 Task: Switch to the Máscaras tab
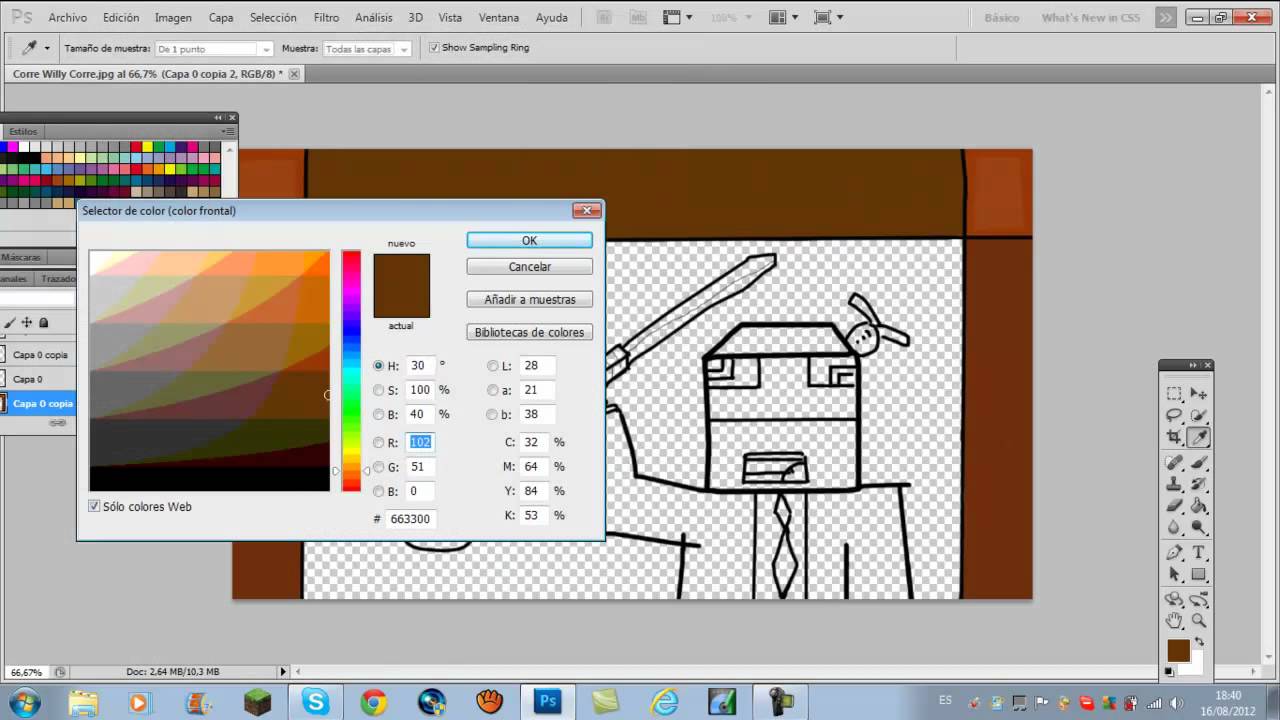tap(21, 257)
